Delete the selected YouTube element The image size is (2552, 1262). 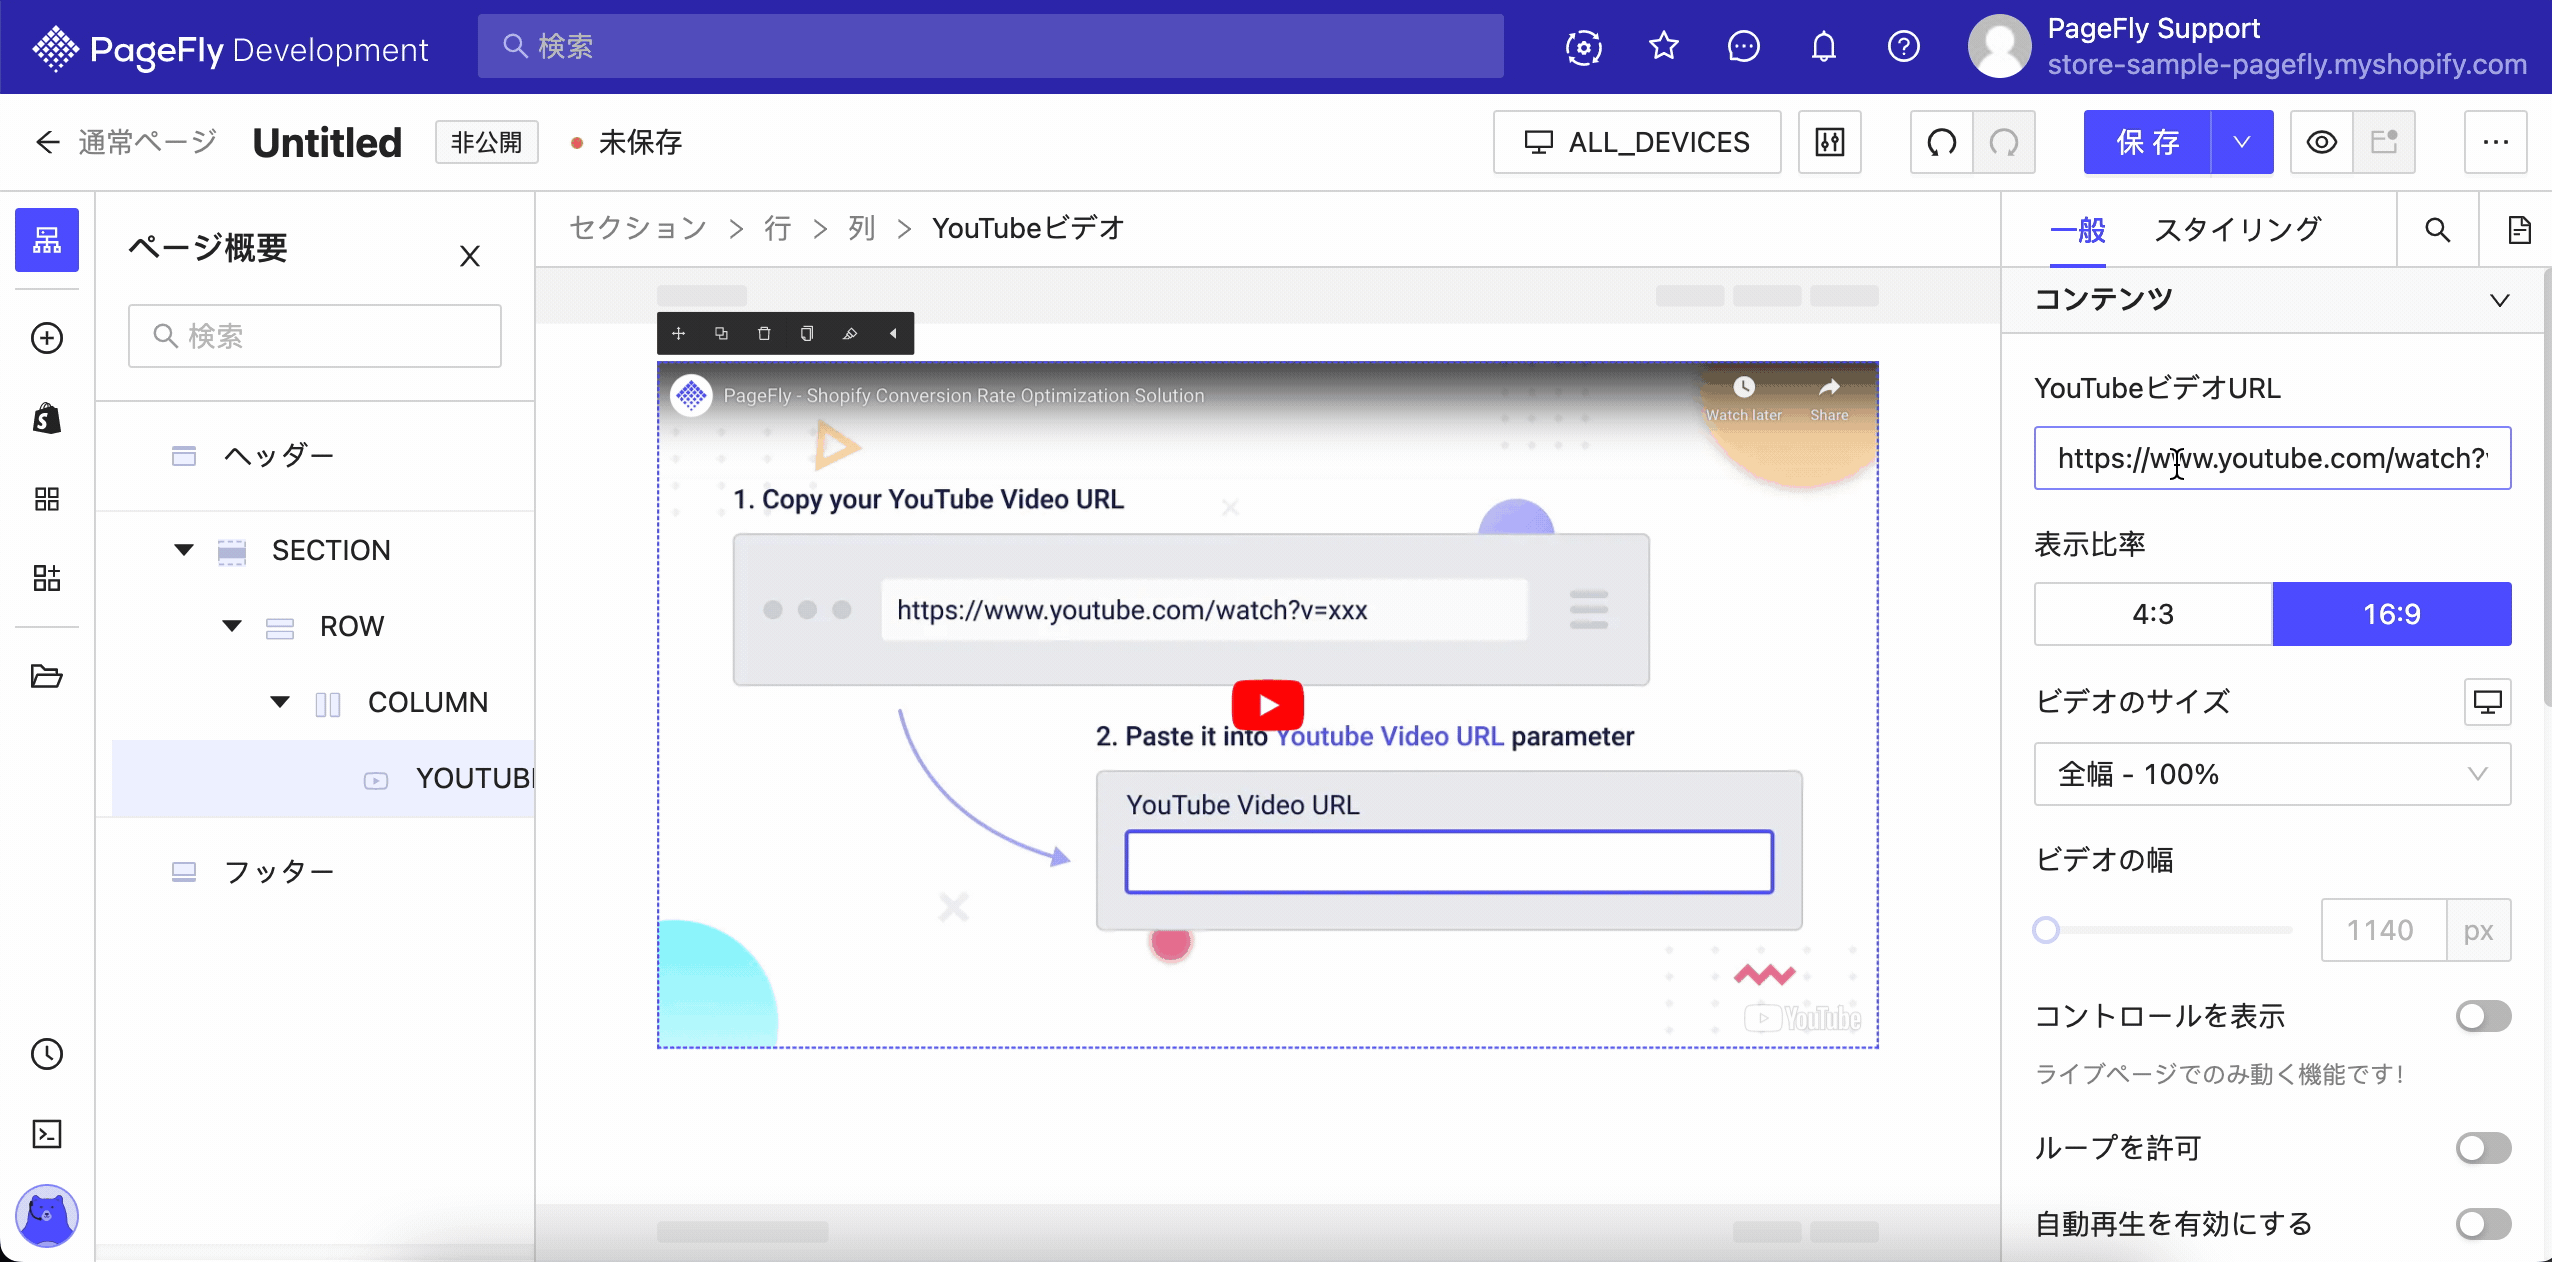(x=764, y=333)
